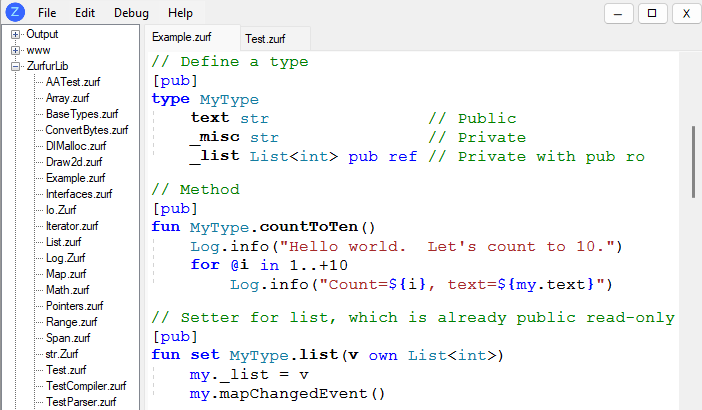Click the "// Method" comment line
Viewport: 702px width, 410px height.
pos(195,190)
